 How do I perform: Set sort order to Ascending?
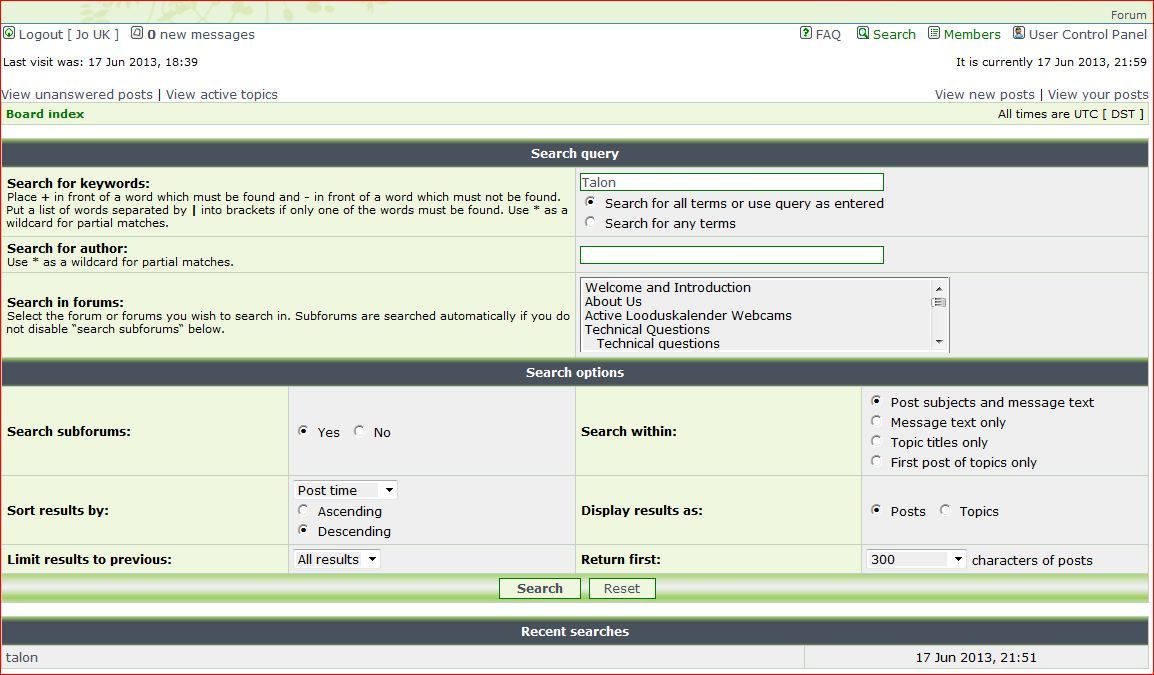[x=303, y=510]
